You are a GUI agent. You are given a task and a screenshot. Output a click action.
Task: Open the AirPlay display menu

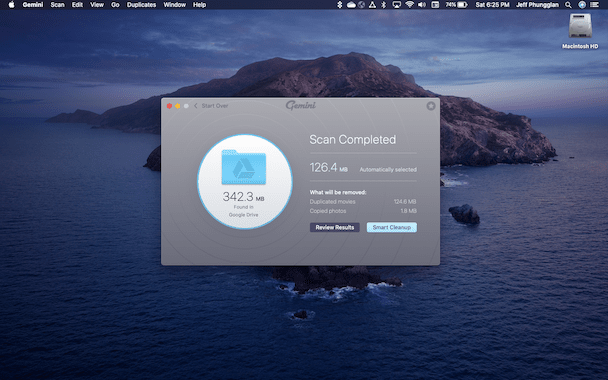click(396, 5)
